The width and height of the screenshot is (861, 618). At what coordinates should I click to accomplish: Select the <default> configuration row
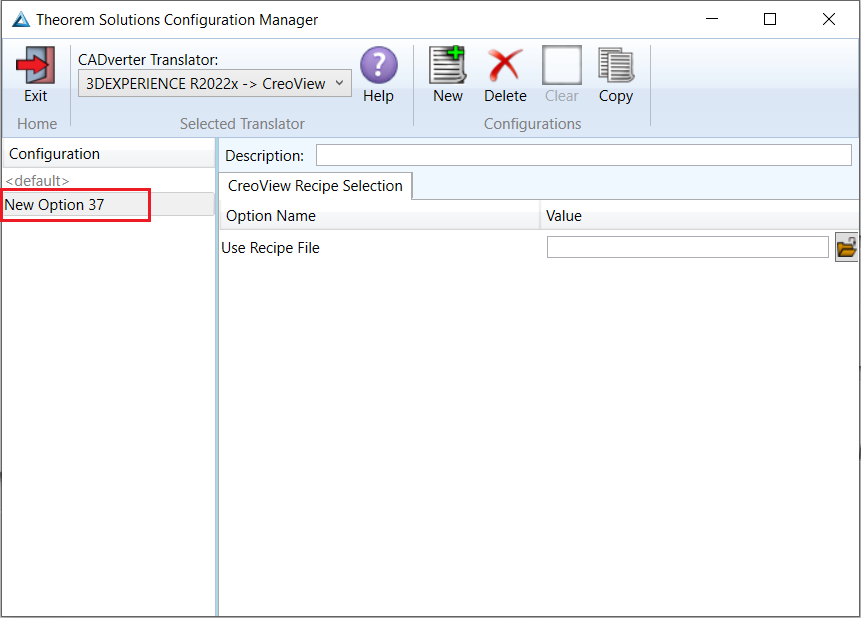coord(108,181)
